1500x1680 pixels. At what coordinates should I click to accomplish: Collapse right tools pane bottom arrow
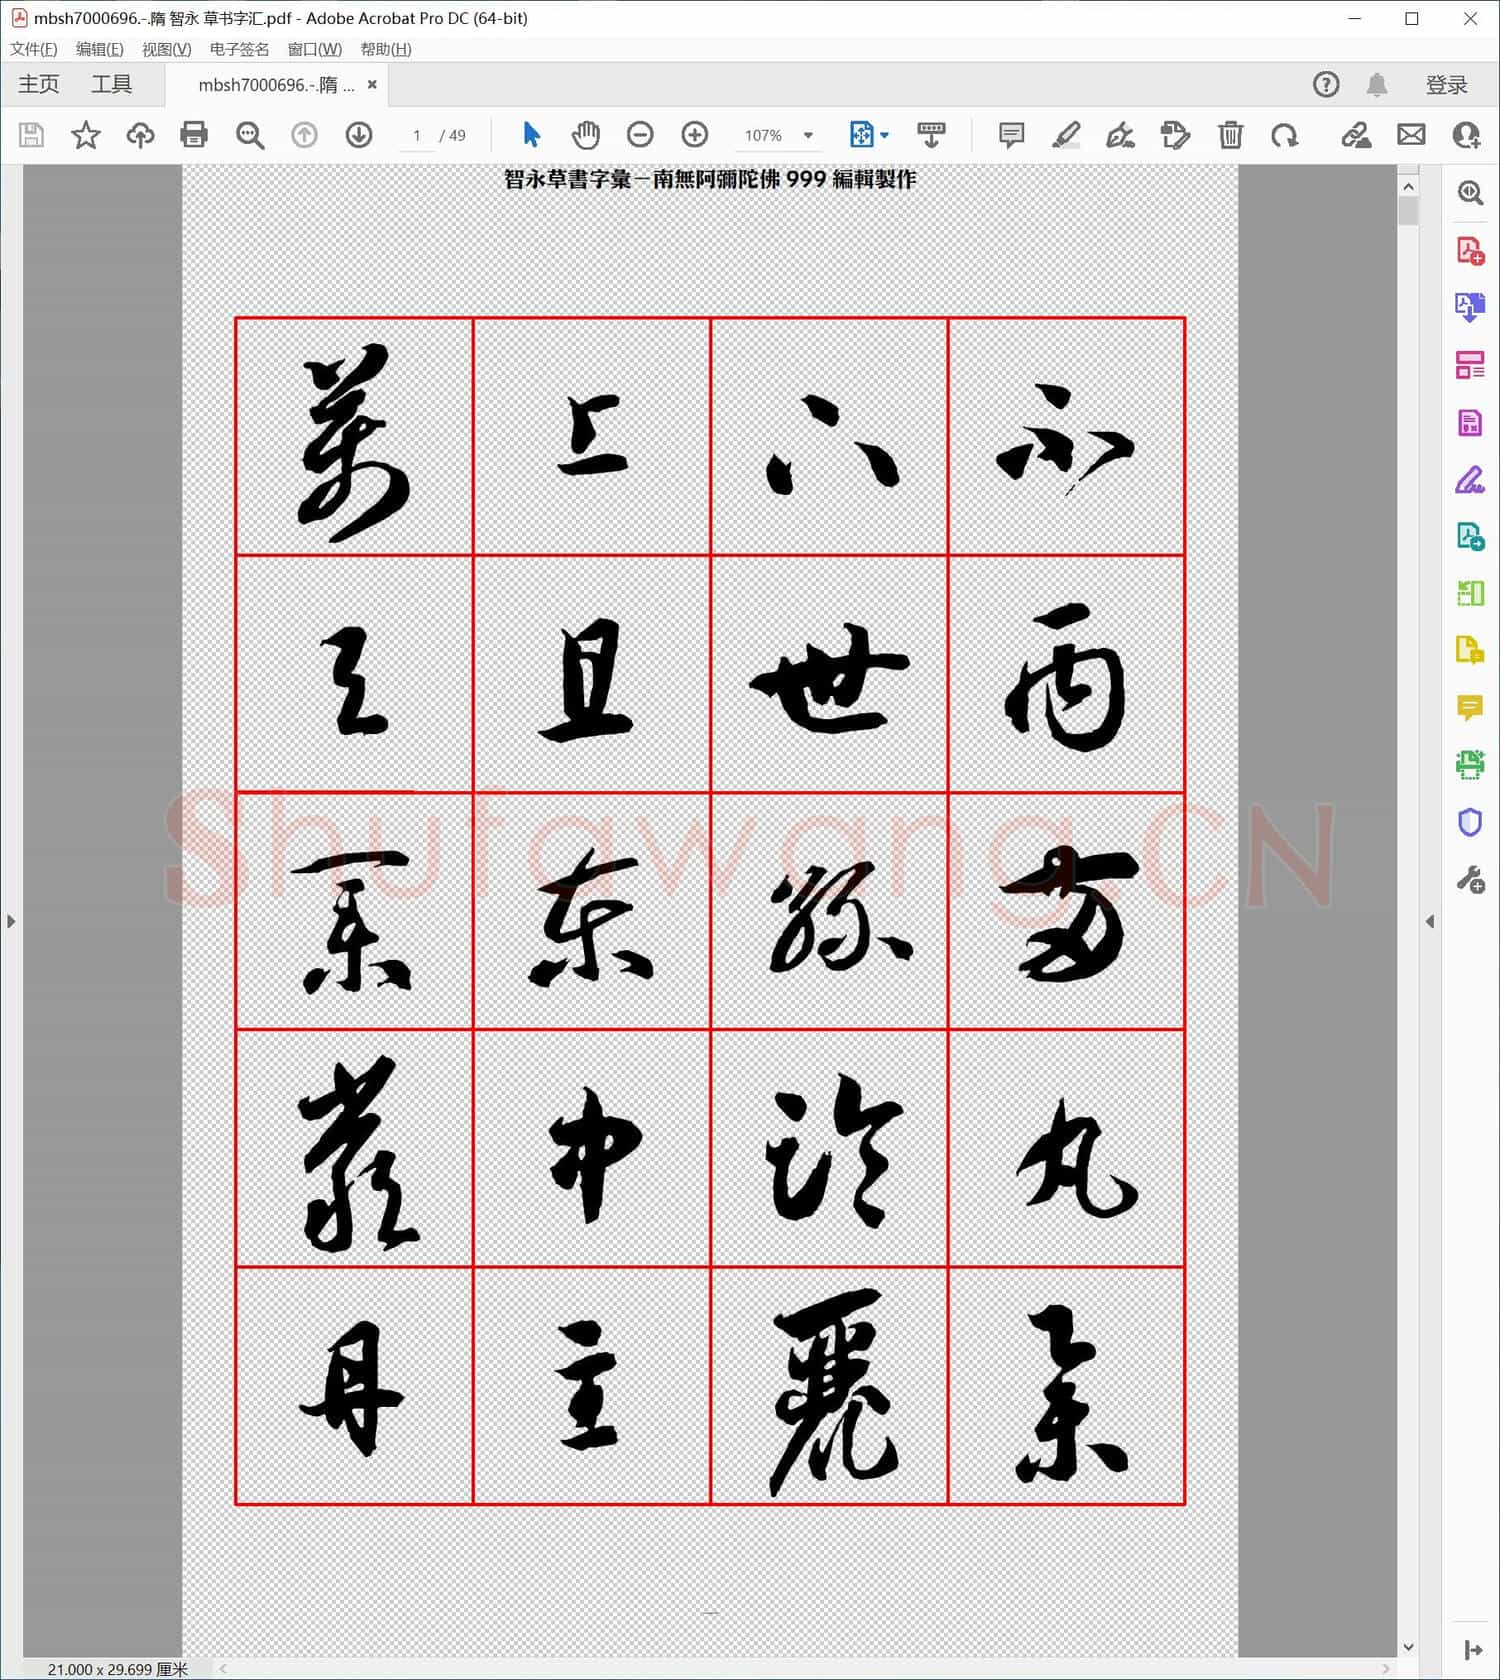[1472, 1650]
